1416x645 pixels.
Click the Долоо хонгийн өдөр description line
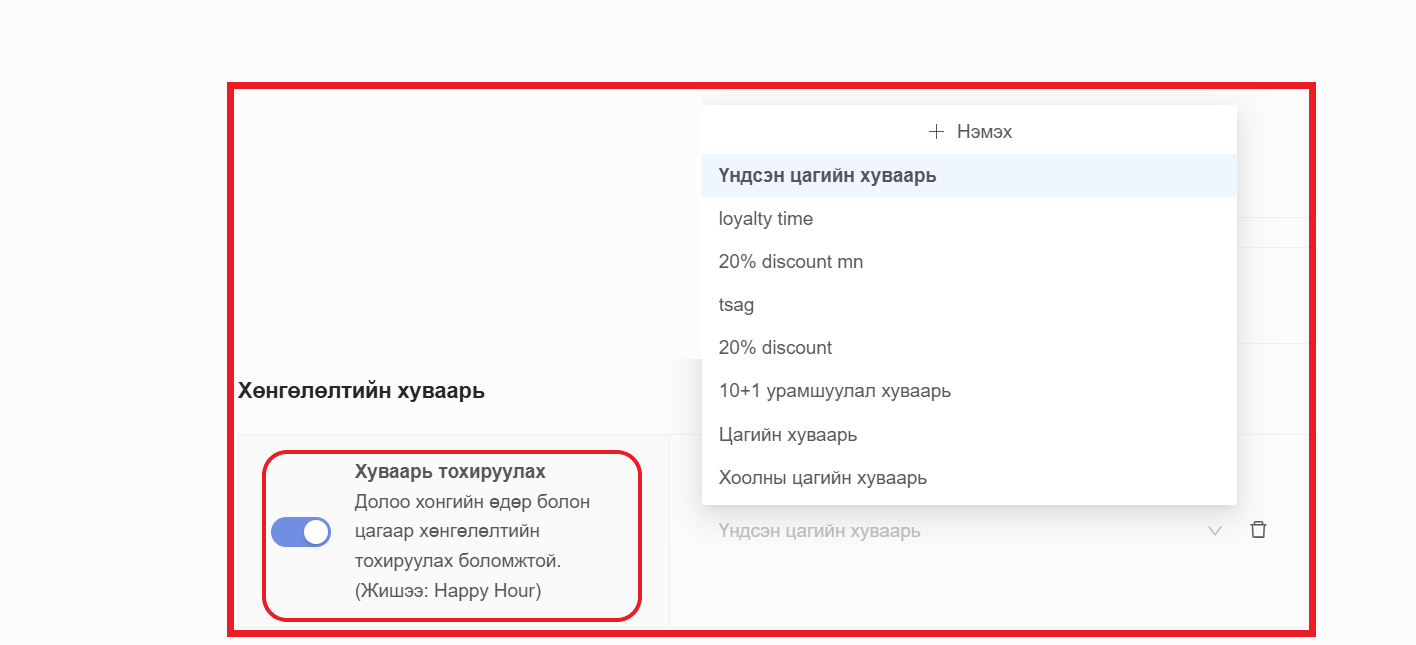(x=472, y=501)
